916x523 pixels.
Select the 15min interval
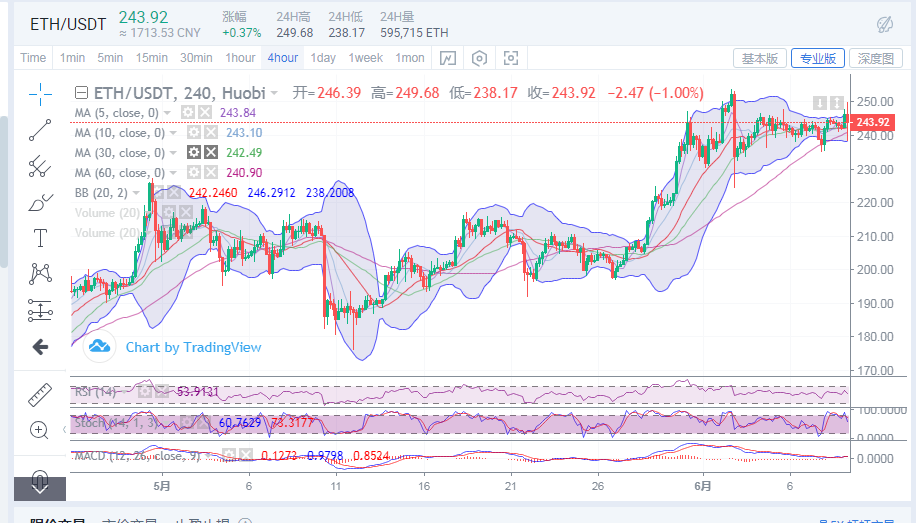point(151,58)
